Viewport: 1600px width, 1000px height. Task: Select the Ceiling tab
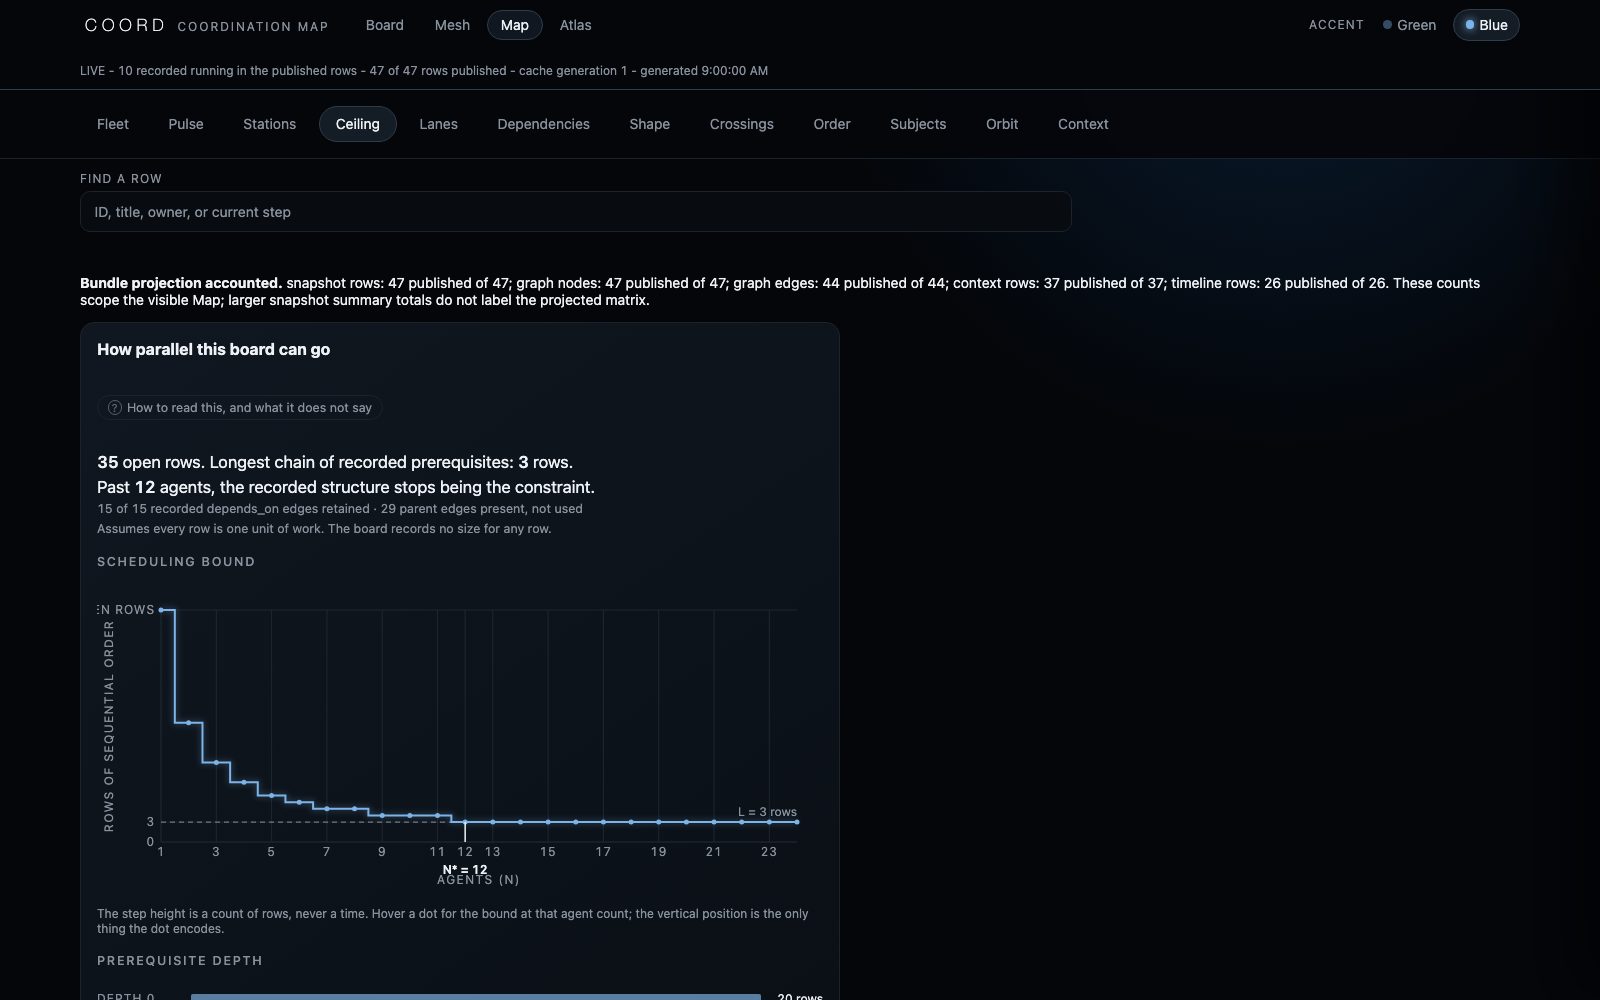358,124
